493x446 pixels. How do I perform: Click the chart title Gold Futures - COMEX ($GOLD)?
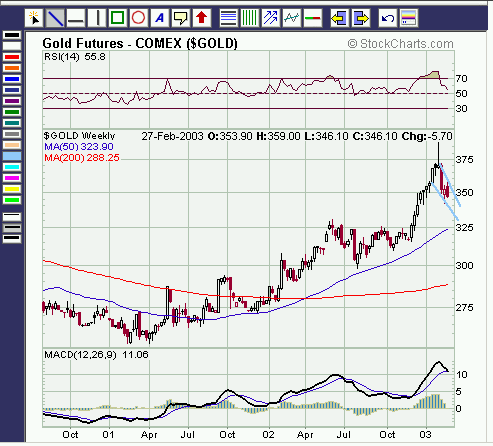(140, 44)
